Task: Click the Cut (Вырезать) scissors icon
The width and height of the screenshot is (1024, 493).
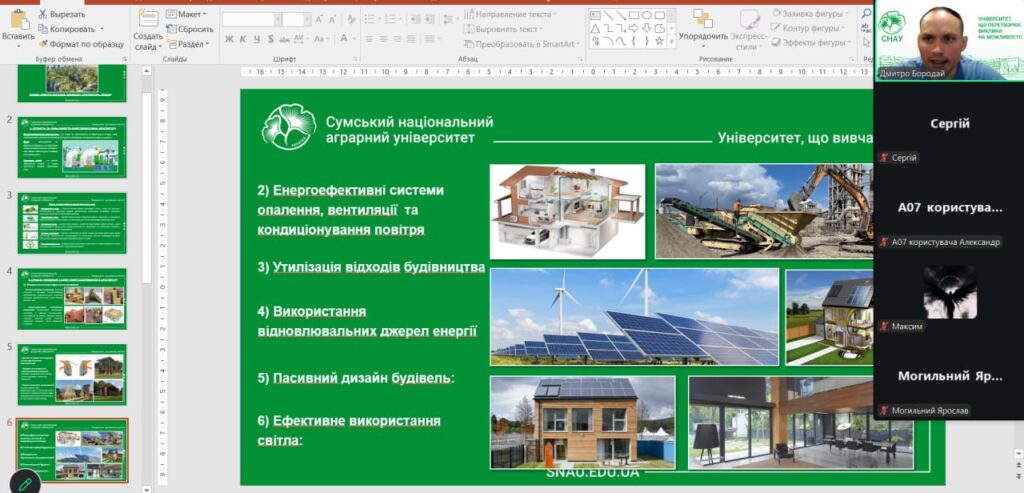Action: [x=43, y=15]
